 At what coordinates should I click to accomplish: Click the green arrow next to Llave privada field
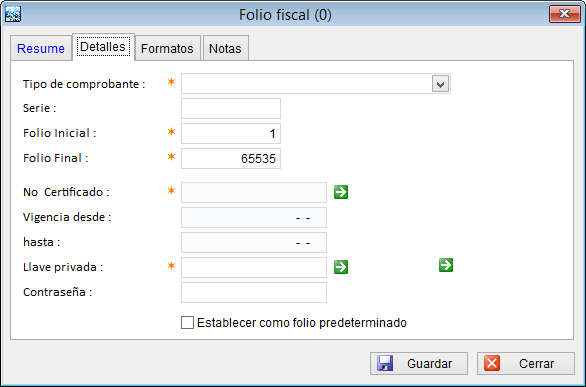[x=341, y=267]
